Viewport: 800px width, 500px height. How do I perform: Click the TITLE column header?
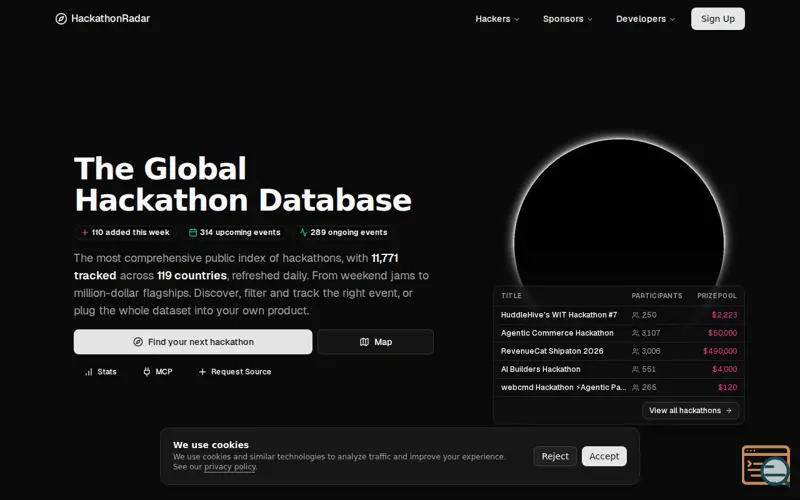coord(511,296)
